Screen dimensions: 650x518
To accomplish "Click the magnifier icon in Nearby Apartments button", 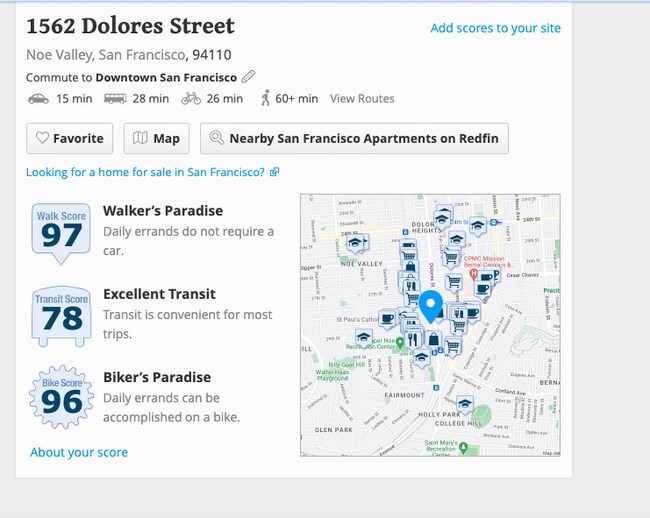I will 216,137.
